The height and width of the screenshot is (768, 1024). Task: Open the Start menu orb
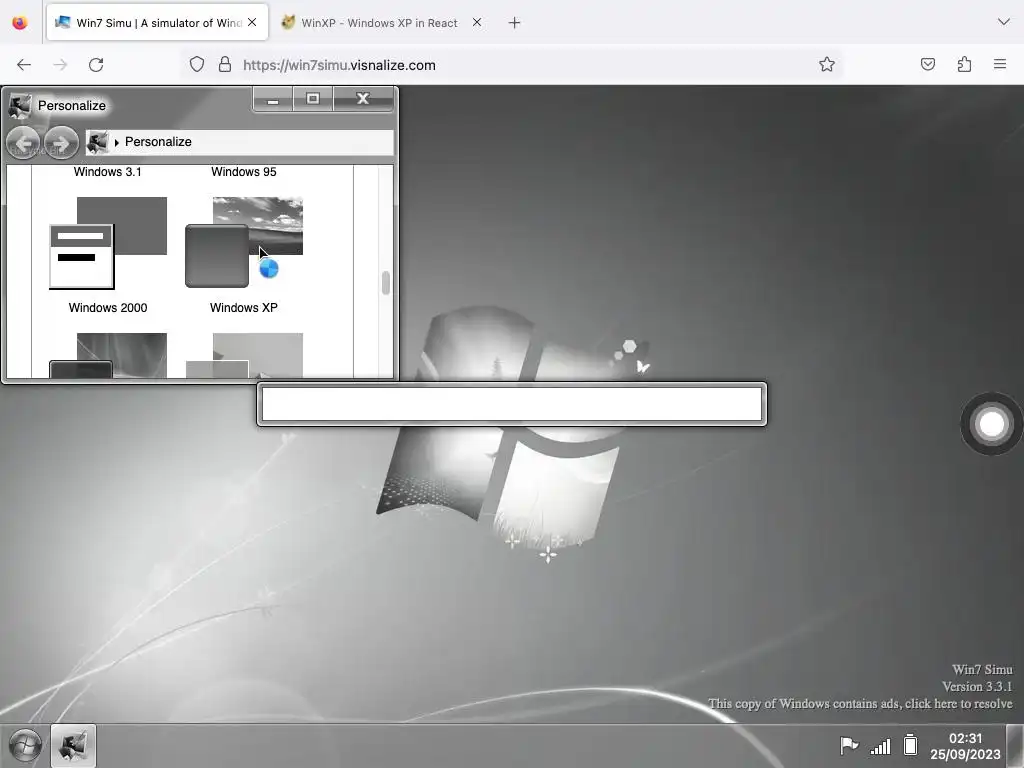pyautogui.click(x=25, y=745)
